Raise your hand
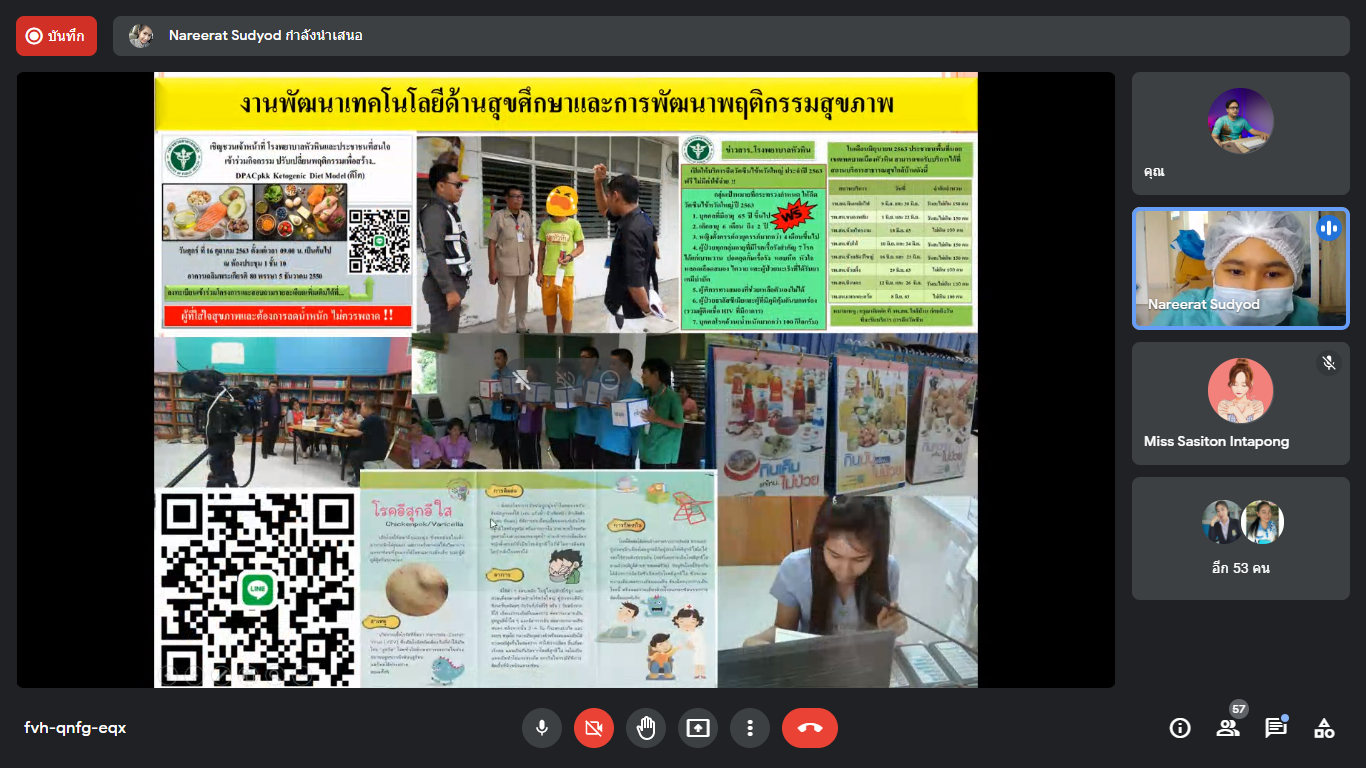Screen dimensions: 1366x768 tap(646, 728)
